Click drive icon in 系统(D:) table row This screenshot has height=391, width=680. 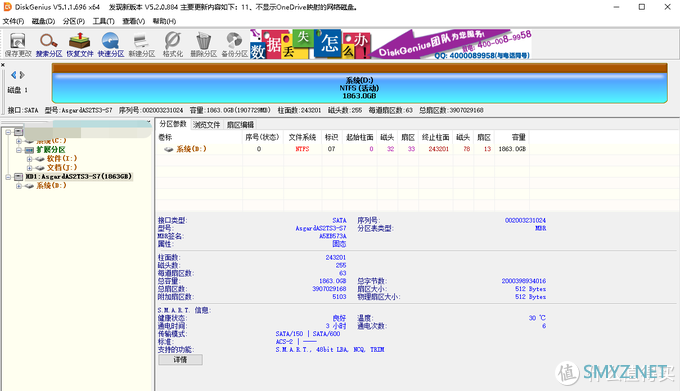click(x=169, y=149)
